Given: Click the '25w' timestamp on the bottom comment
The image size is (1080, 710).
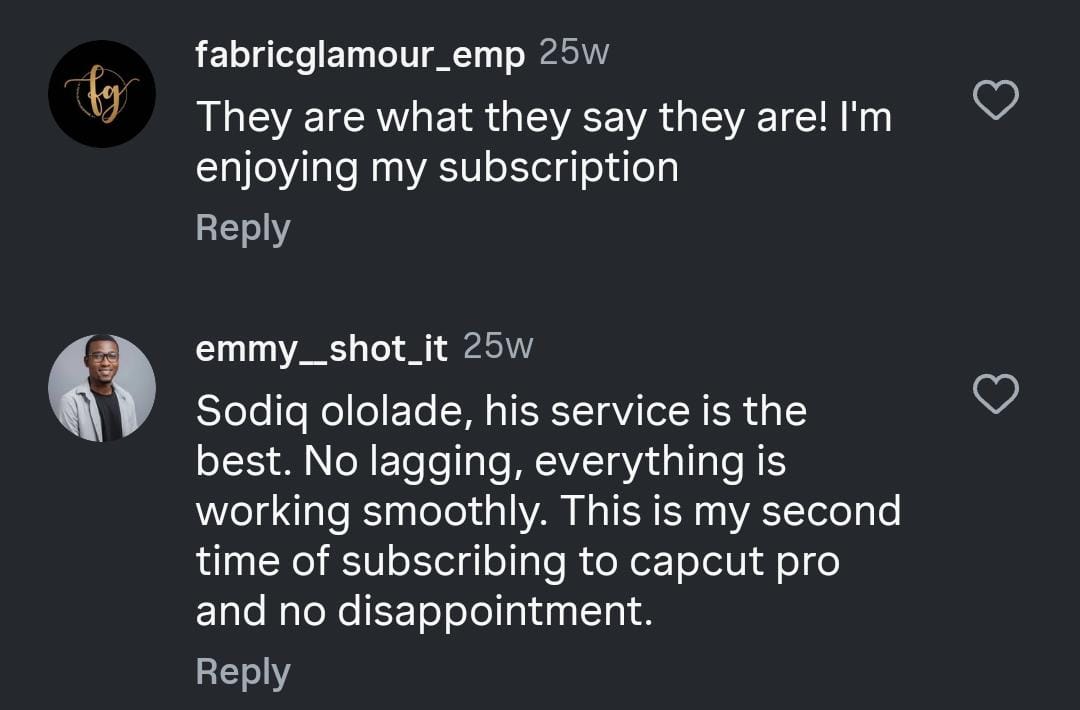Looking at the screenshot, I should [x=498, y=347].
